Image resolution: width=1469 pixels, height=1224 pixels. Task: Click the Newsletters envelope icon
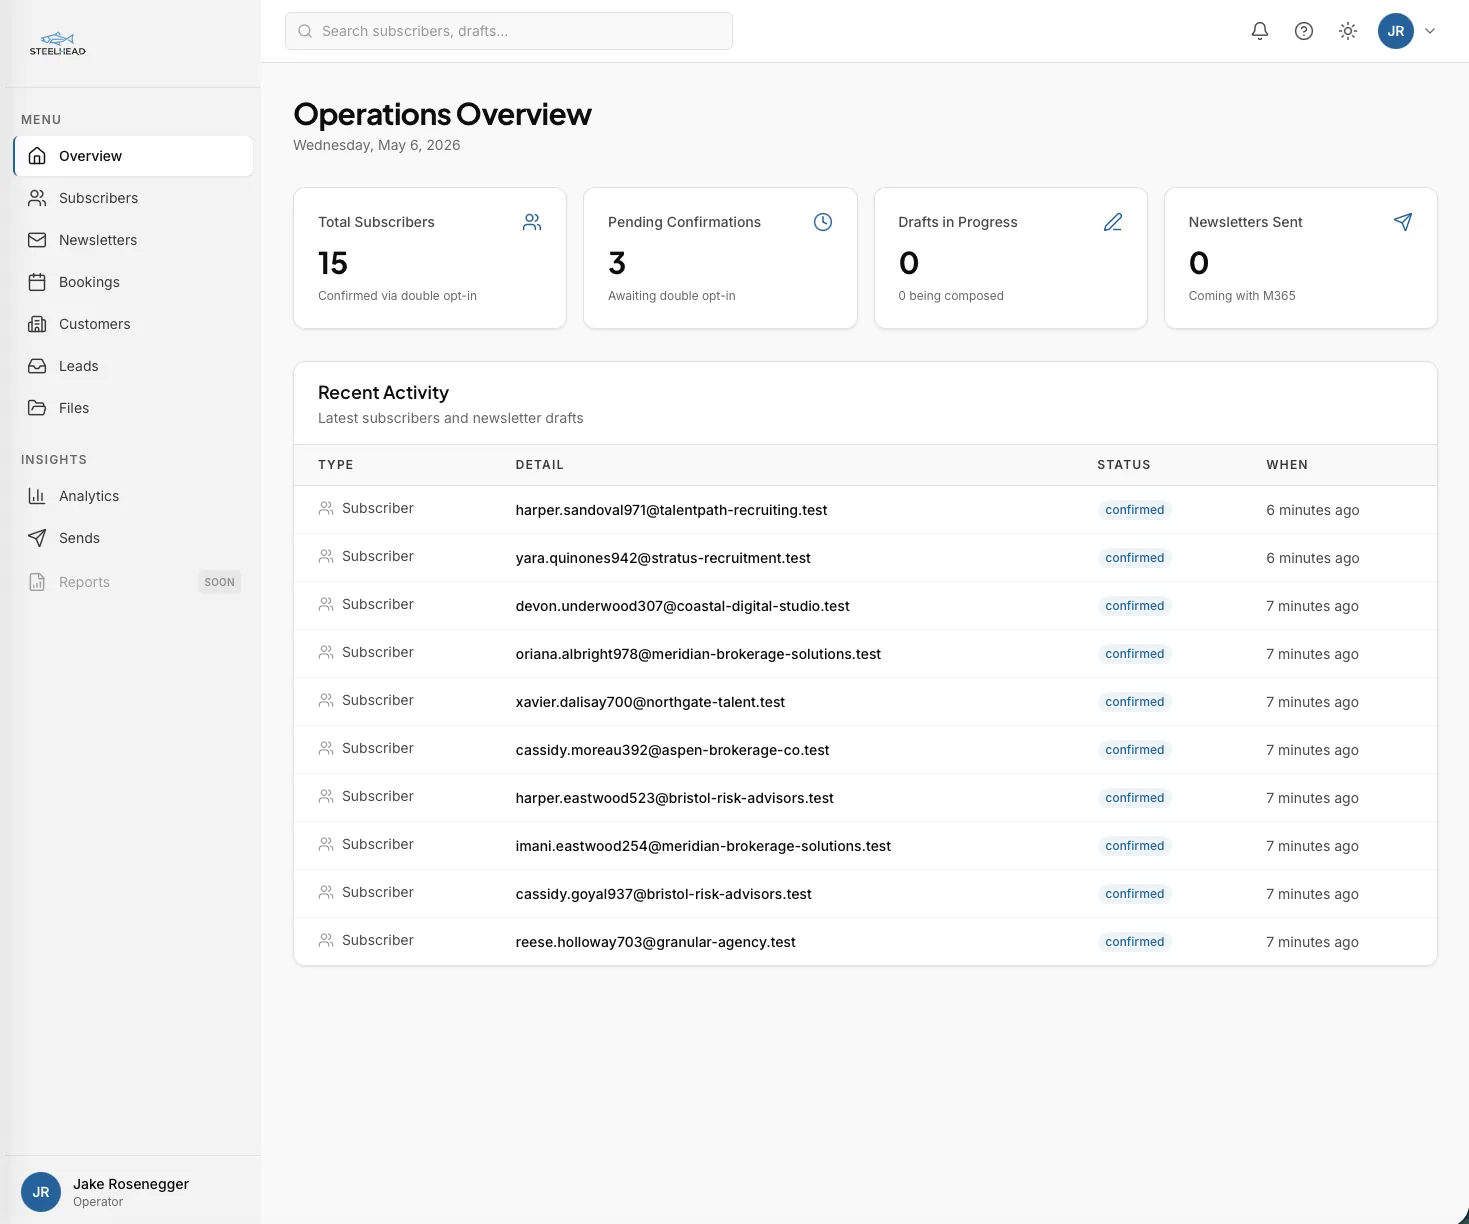[37, 240]
